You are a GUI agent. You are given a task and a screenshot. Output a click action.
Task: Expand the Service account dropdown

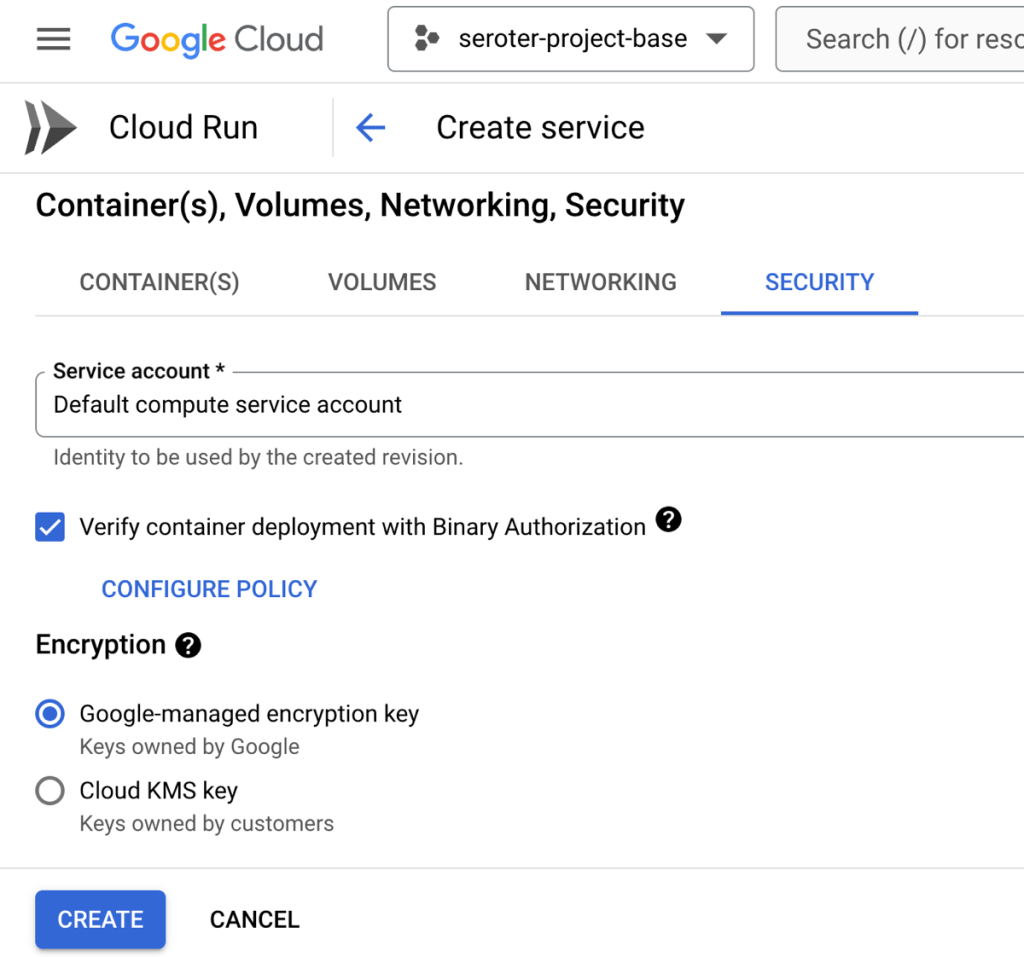[x=530, y=404]
